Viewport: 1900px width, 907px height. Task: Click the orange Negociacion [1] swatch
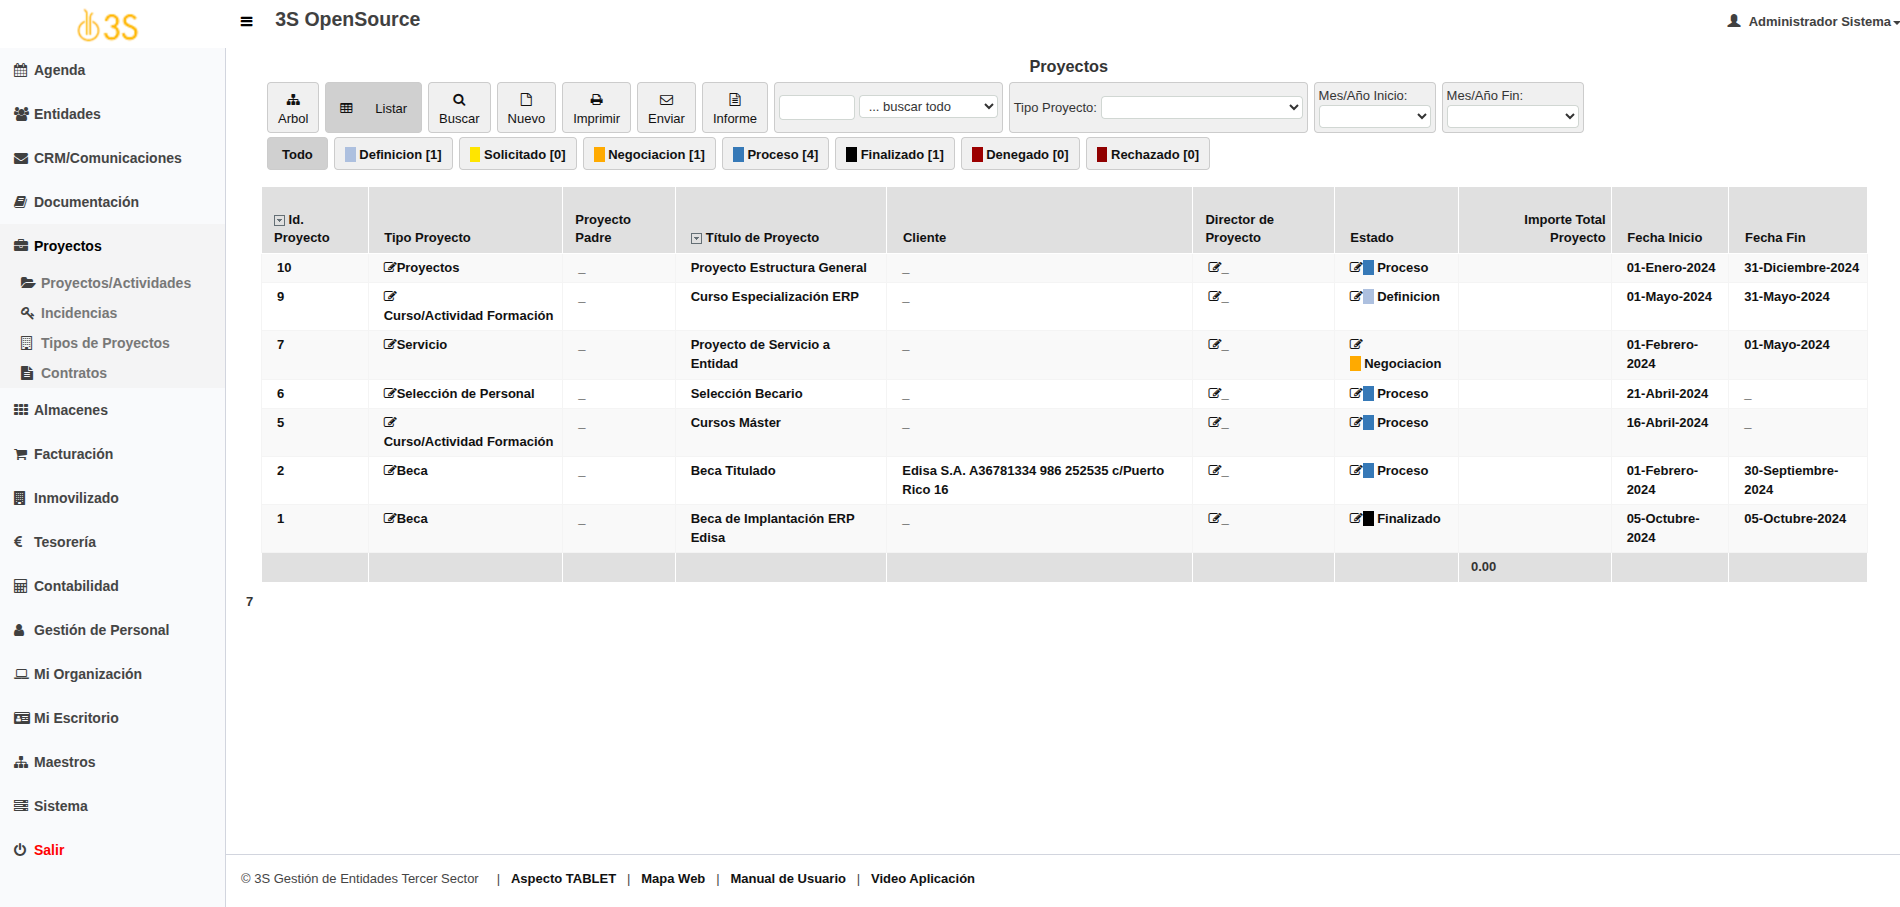point(599,155)
